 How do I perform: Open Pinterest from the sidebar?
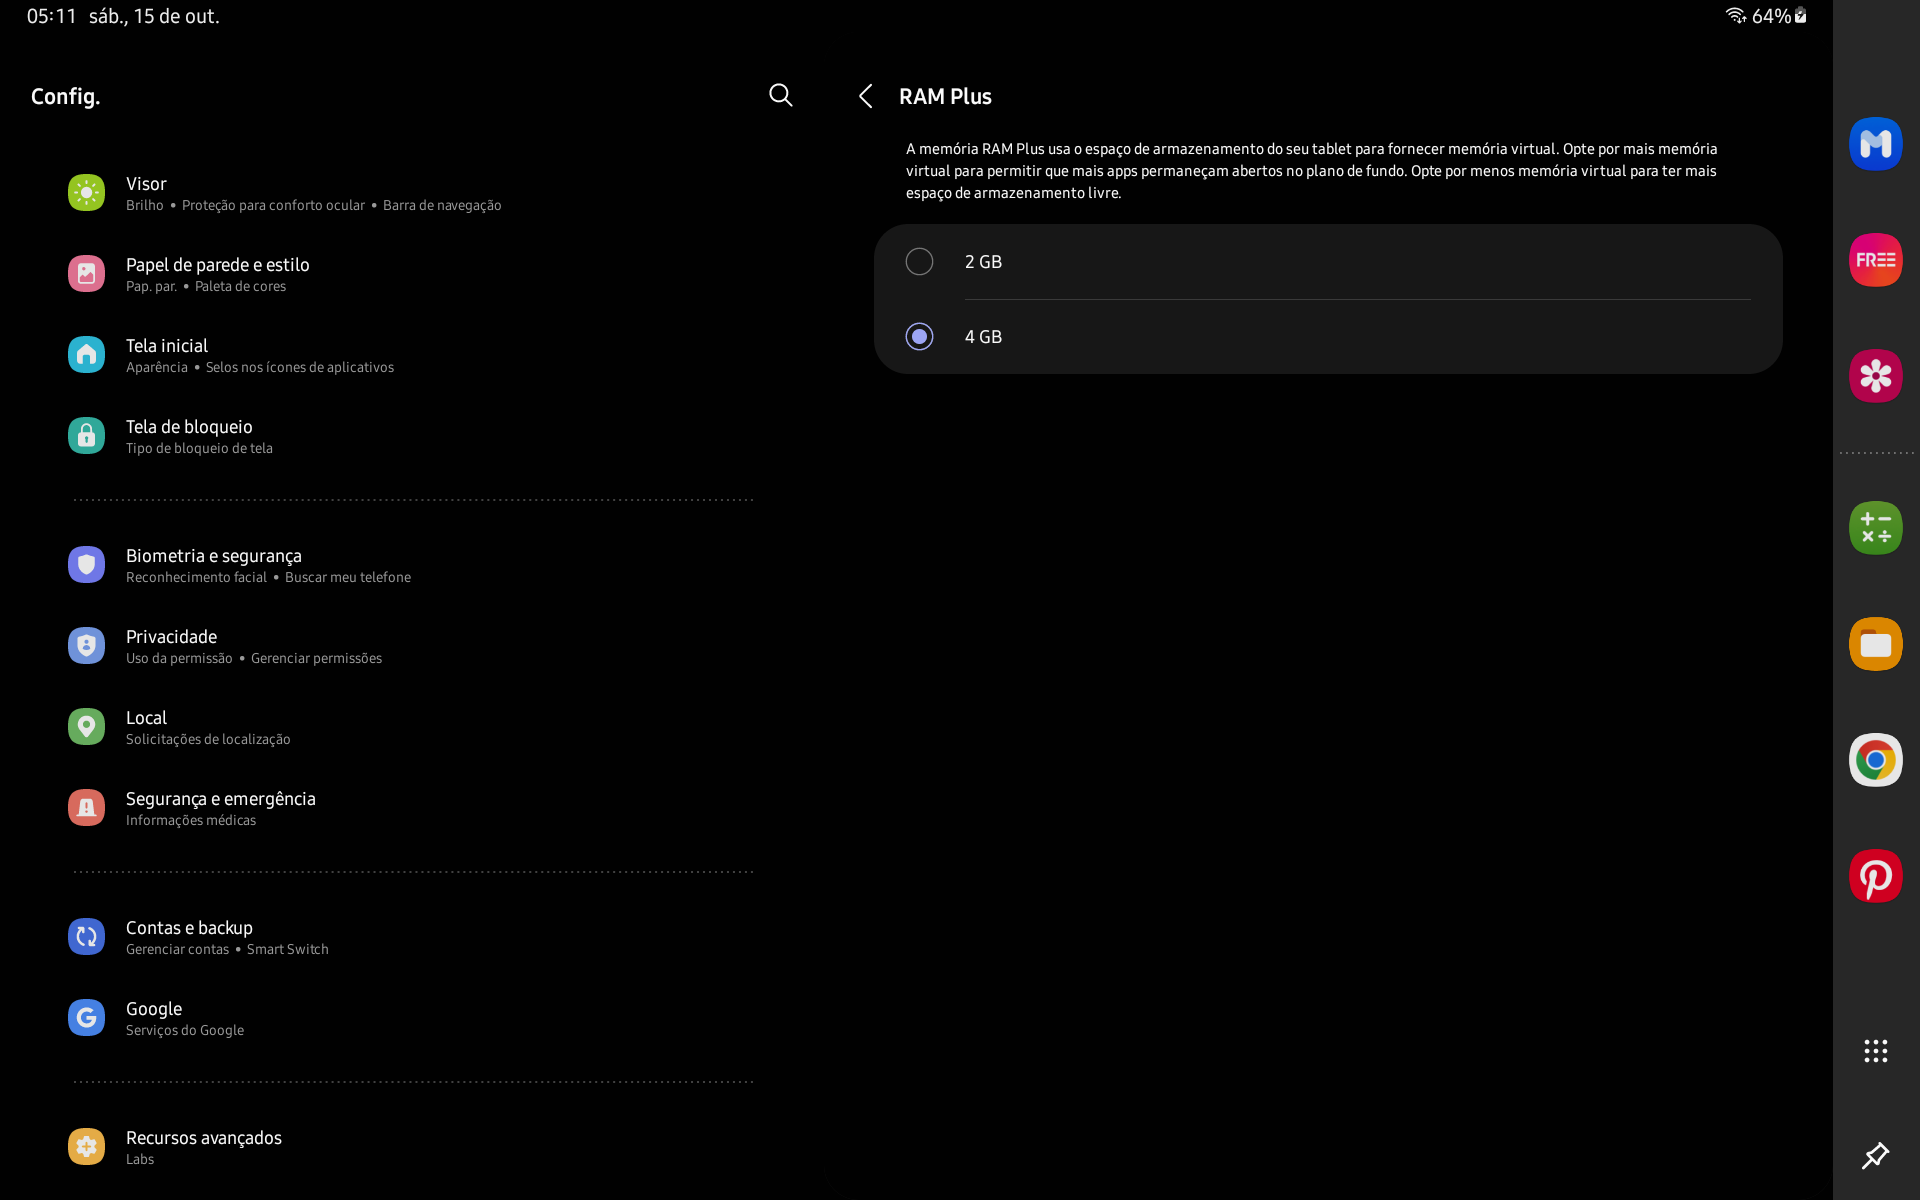1876,876
